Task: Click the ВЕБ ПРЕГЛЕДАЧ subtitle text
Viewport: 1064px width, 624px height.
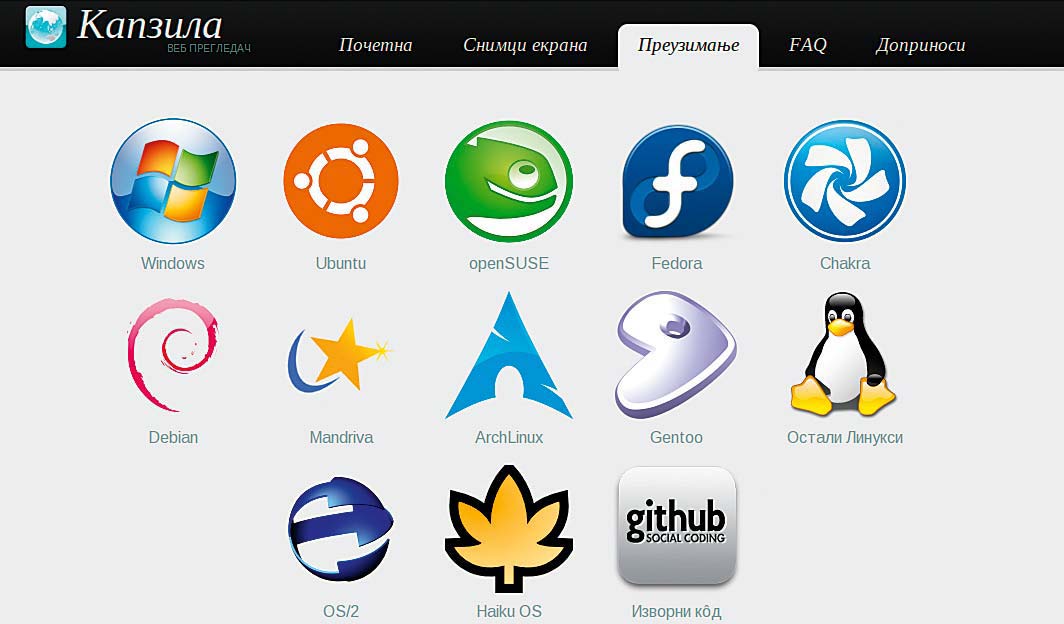Action: (x=209, y=49)
